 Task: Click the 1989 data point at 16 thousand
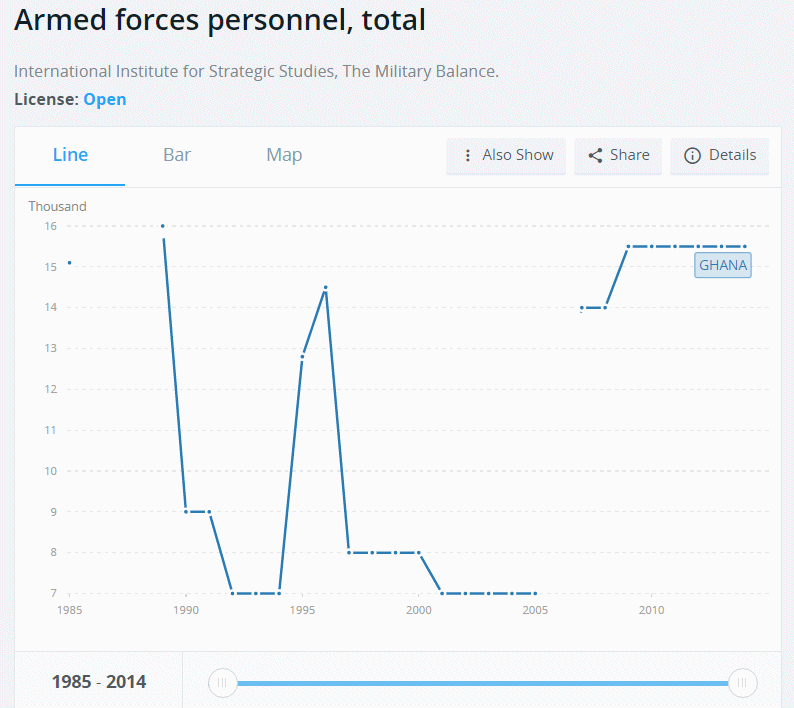point(163,226)
